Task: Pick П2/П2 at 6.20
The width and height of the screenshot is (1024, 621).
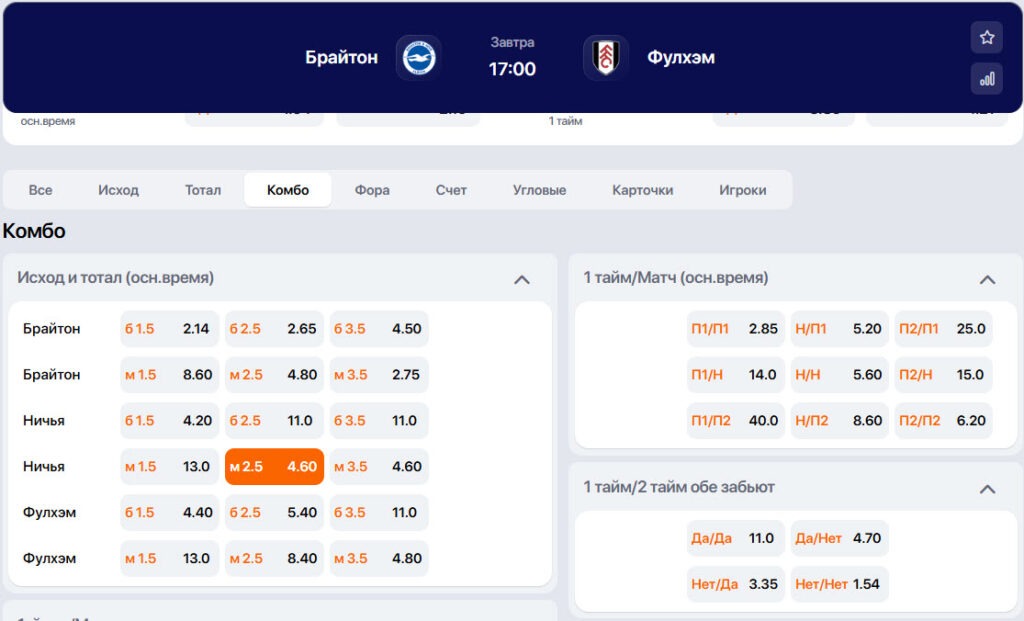Action: (943, 421)
